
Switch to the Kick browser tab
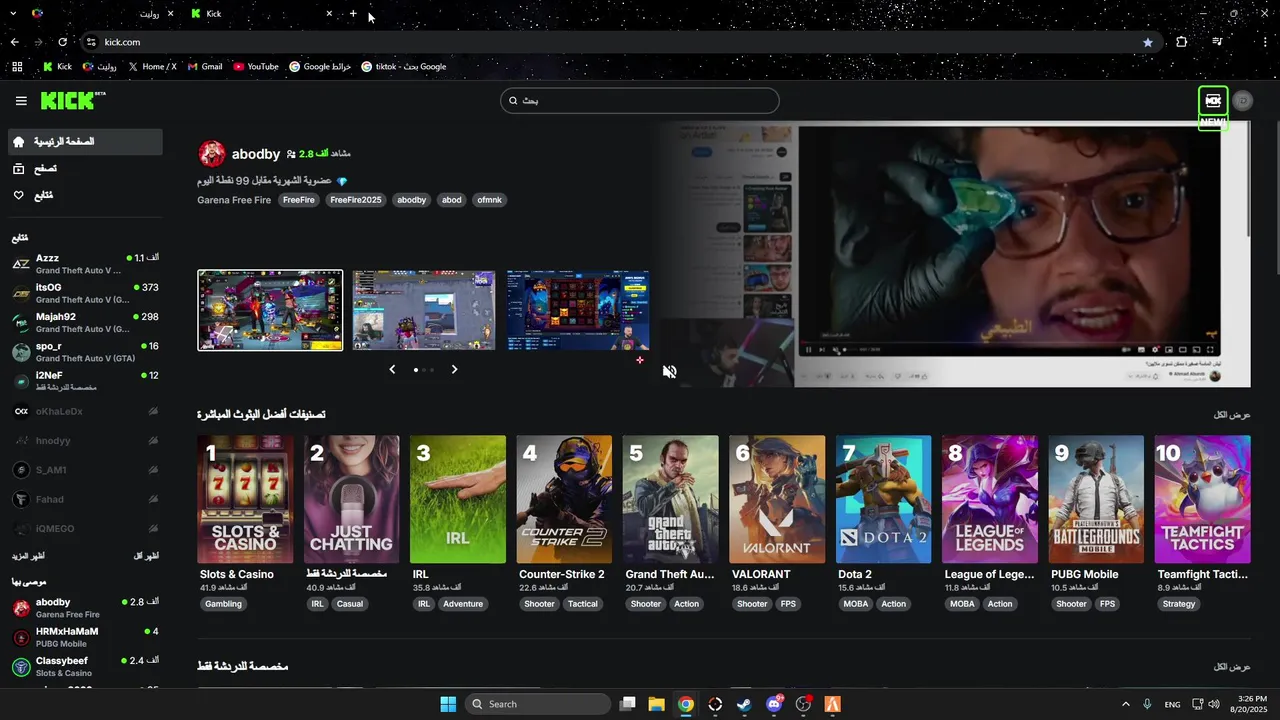pos(262,14)
